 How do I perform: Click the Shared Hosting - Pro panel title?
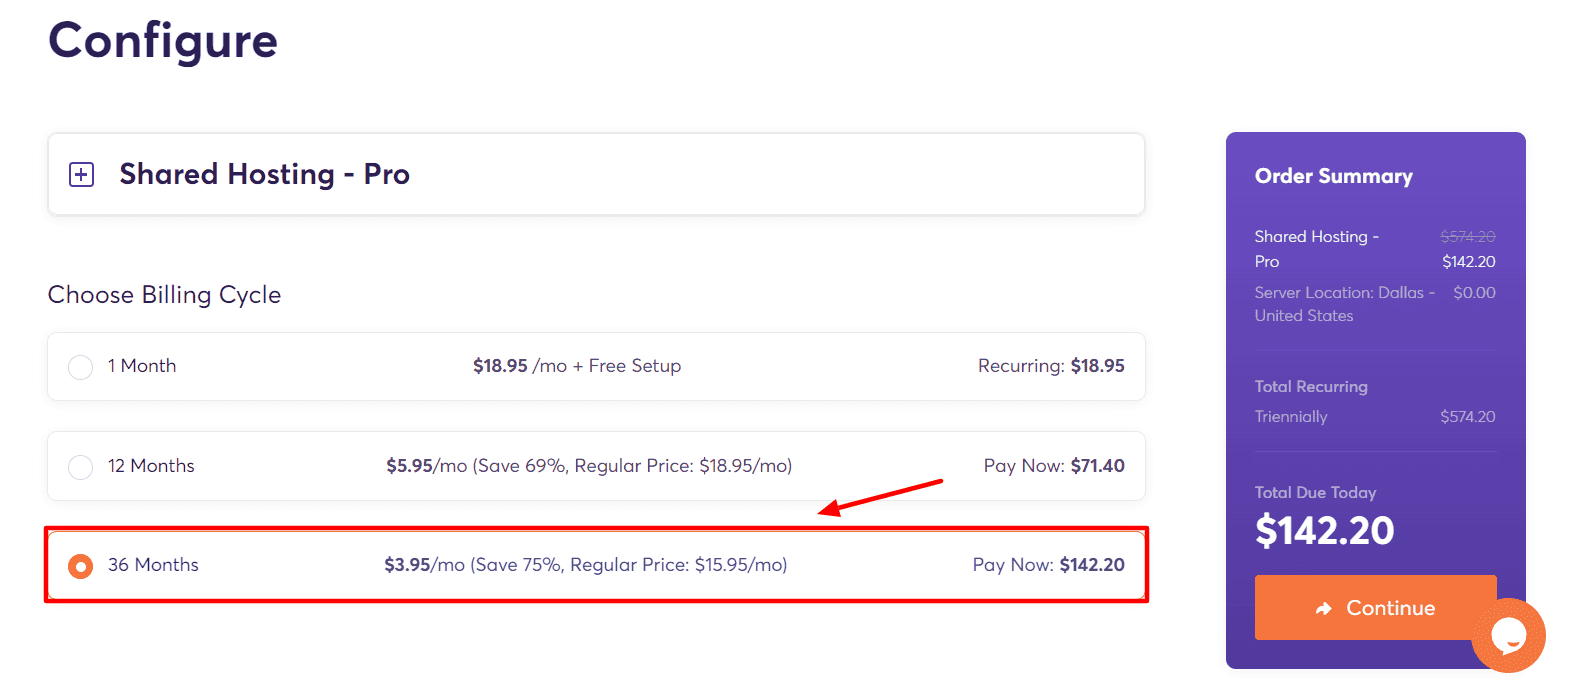click(x=264, y=175)
